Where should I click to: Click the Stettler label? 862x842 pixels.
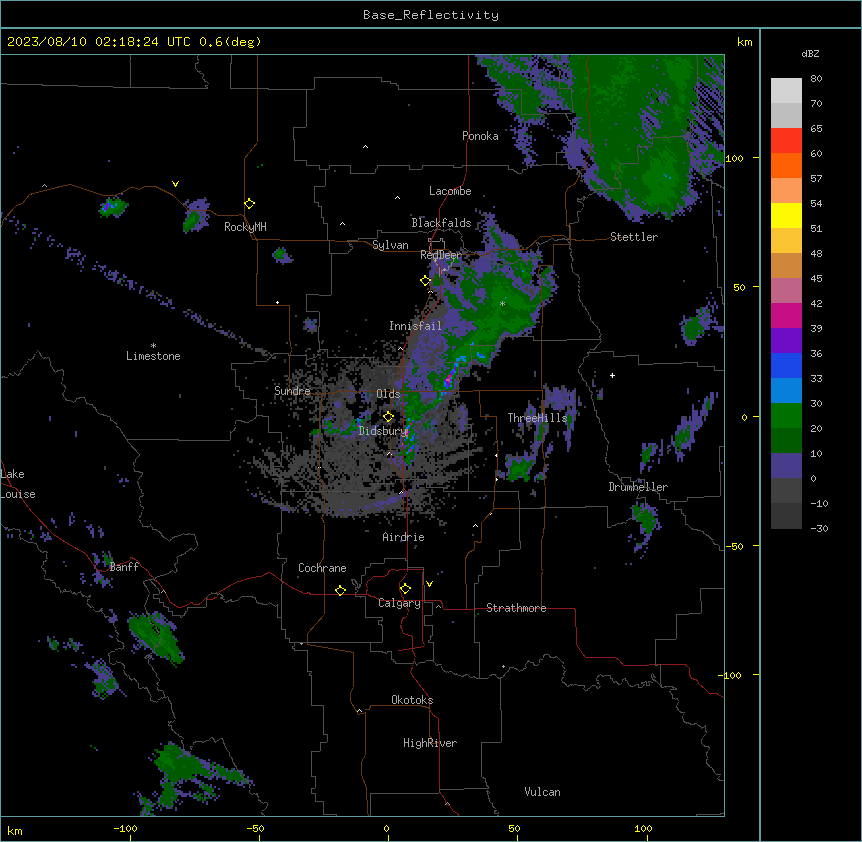pos(634,237)
